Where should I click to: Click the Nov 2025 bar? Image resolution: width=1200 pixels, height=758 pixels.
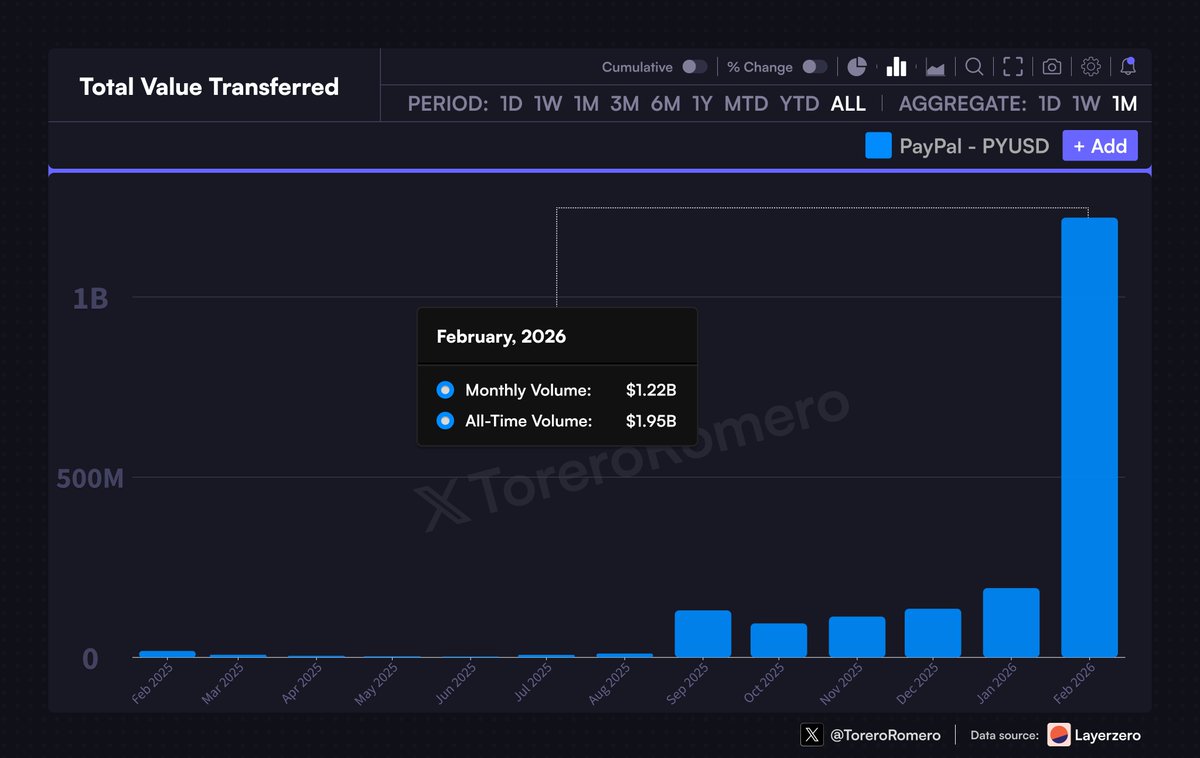pos(857,637)
